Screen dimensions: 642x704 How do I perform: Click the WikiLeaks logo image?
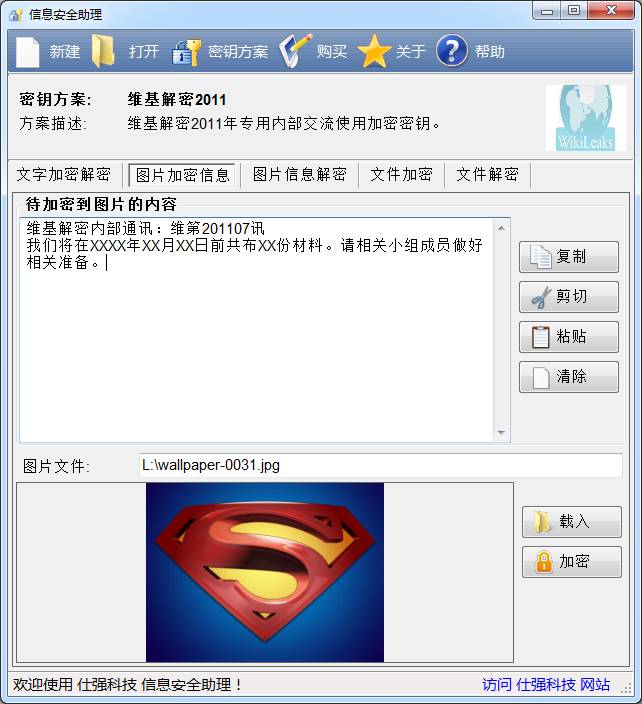pos(586,118)
